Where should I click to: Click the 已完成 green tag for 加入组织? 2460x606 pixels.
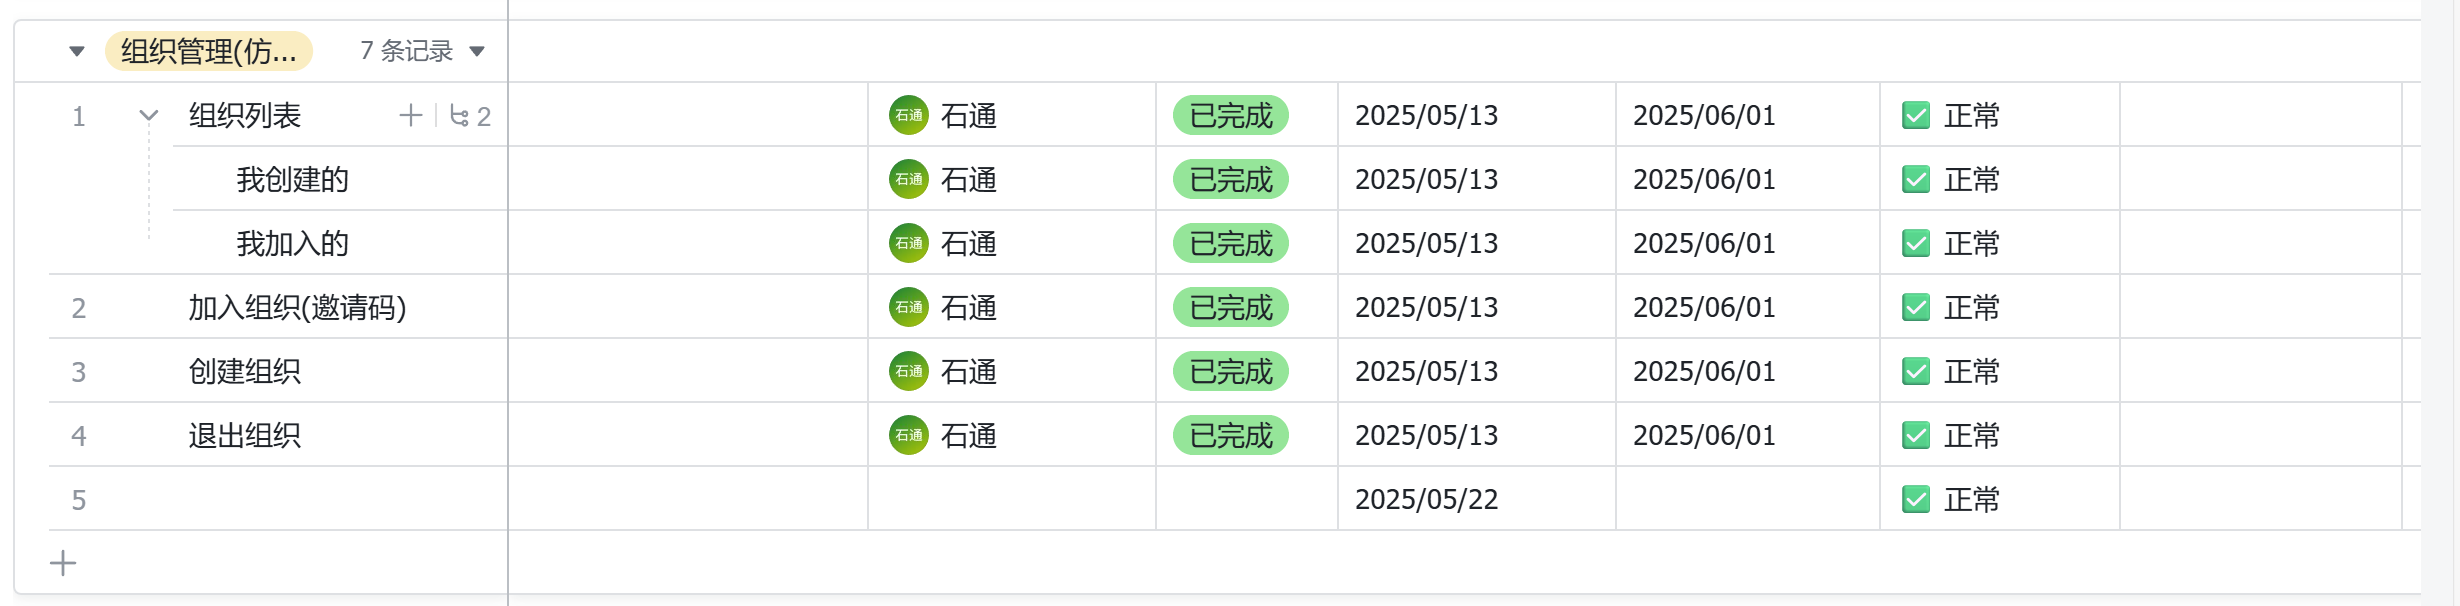pos(1231,308)
